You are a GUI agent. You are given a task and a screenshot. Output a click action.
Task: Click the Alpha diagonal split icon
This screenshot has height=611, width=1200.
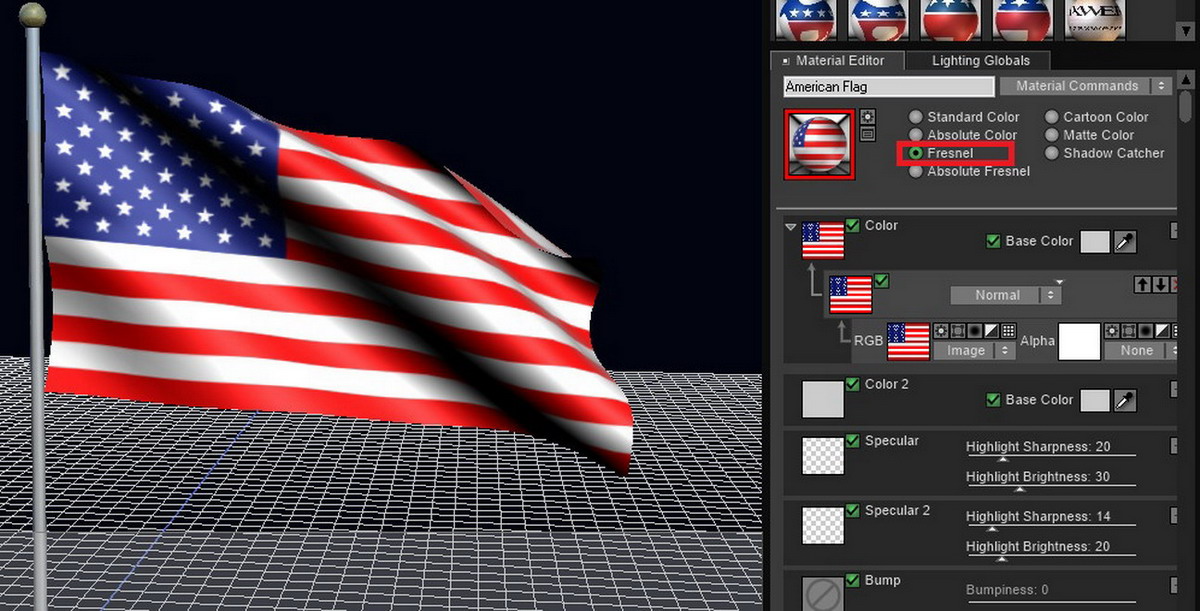click(x=1162, y=331)
